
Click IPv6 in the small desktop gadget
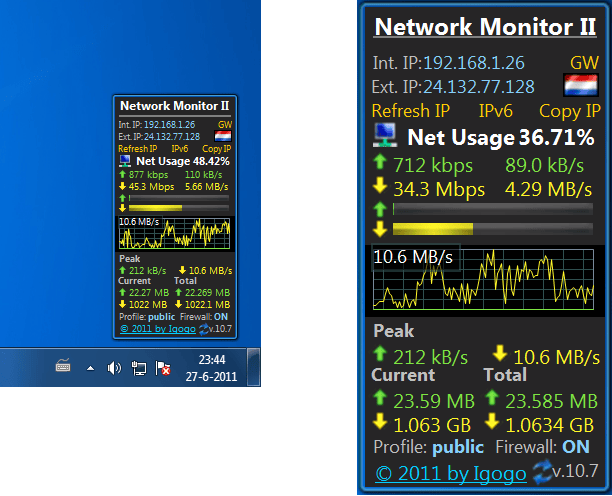pos(180,149)
